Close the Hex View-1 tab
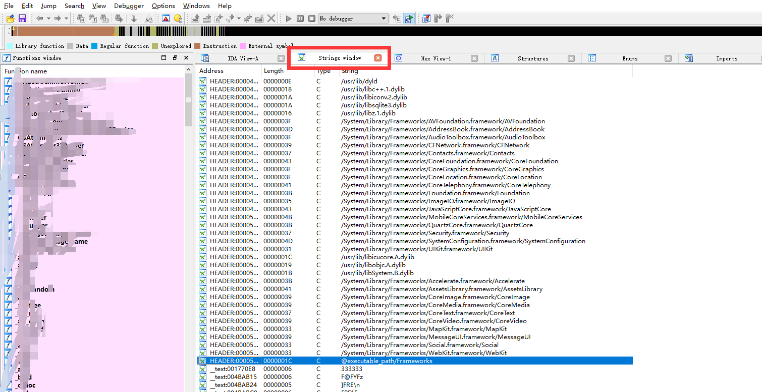The image size is (762, 392). pos(475,58)
